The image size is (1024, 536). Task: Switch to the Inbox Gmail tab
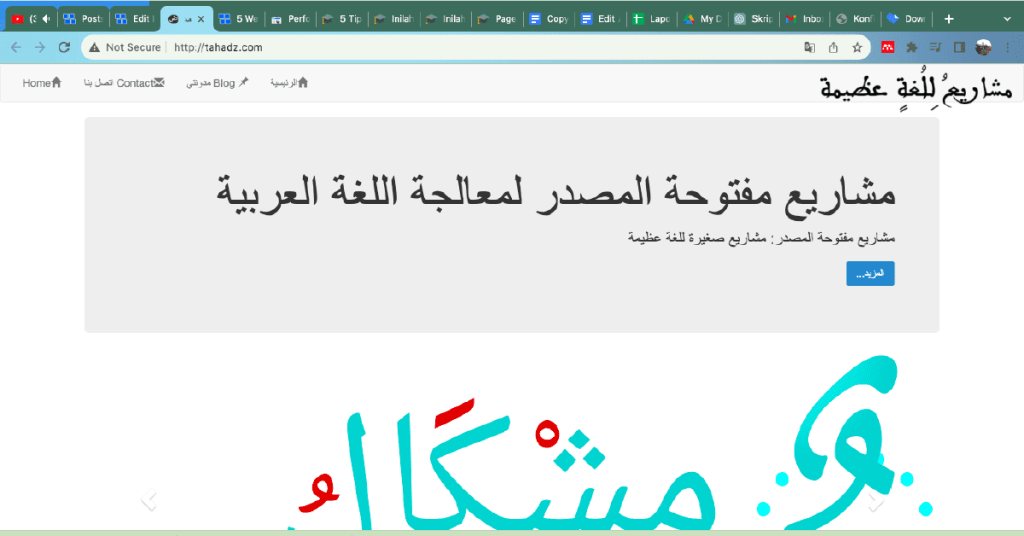tap(805, 19)
